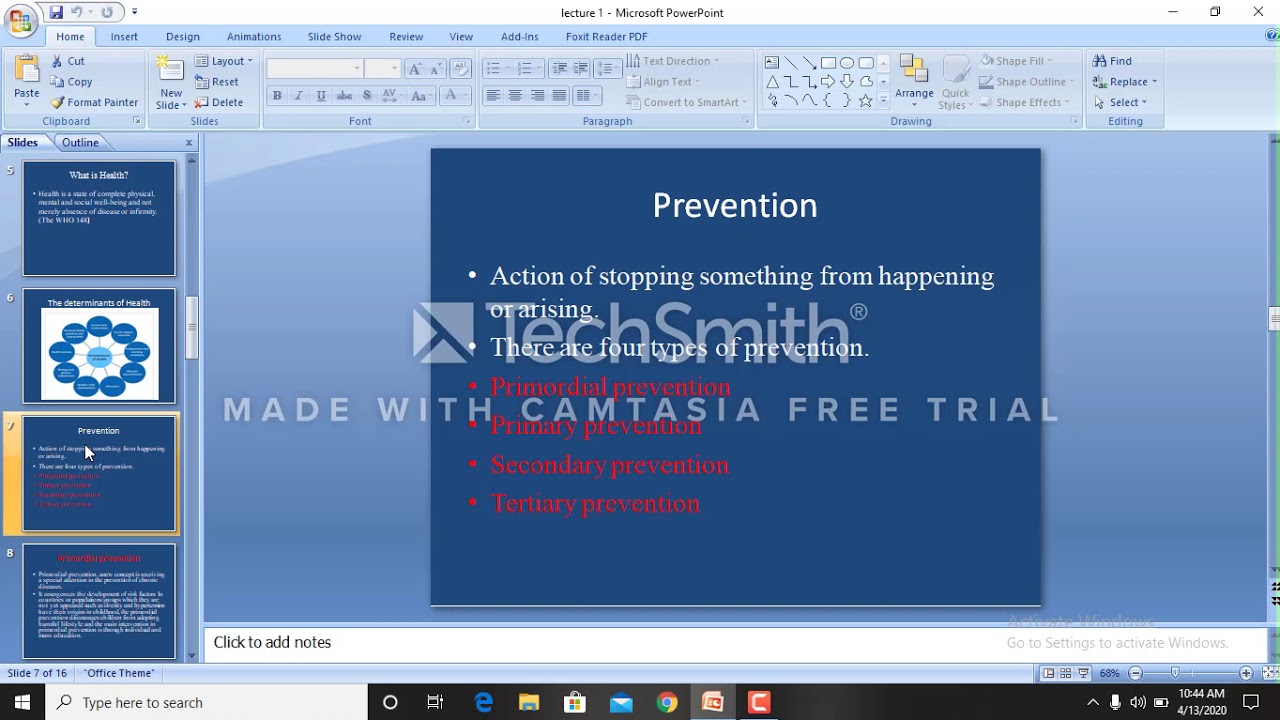Open File Explorer from taskbar
This screenshot has height=720, width=1280.
pyautogui.click(x=529, y=702)
